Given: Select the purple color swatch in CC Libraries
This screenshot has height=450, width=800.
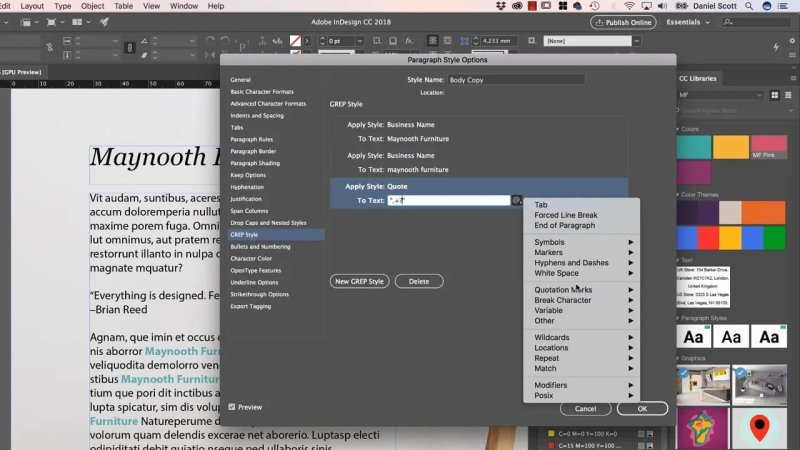Looking at the screenshot, I should coord(694,172).
